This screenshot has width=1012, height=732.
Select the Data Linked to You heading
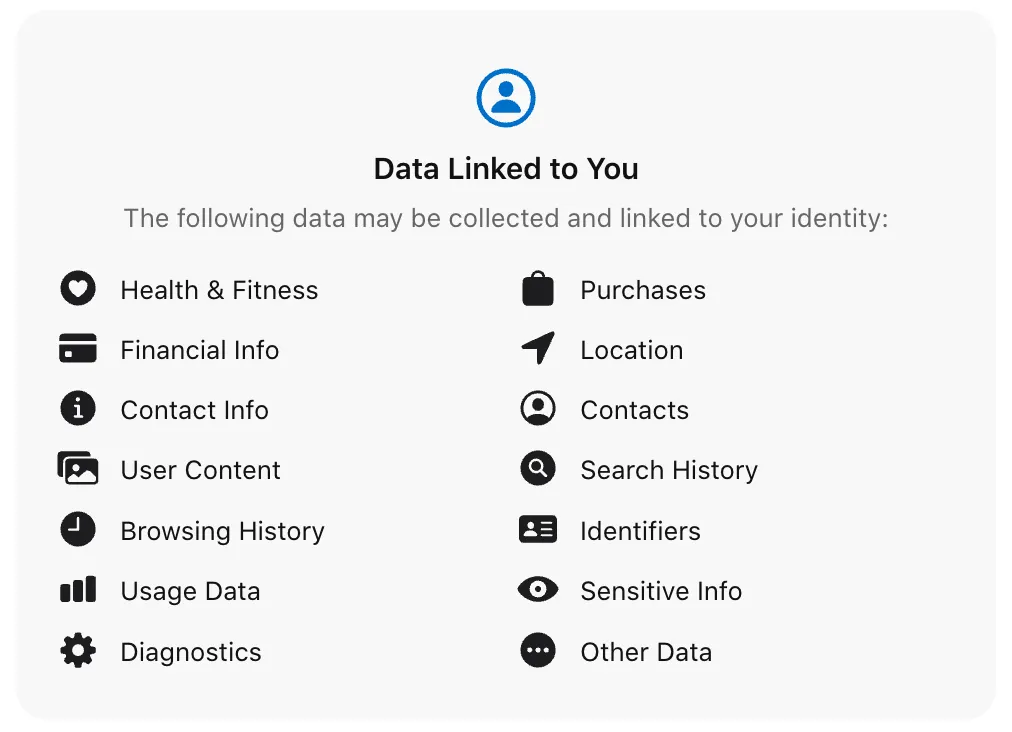tap(506, 169)
